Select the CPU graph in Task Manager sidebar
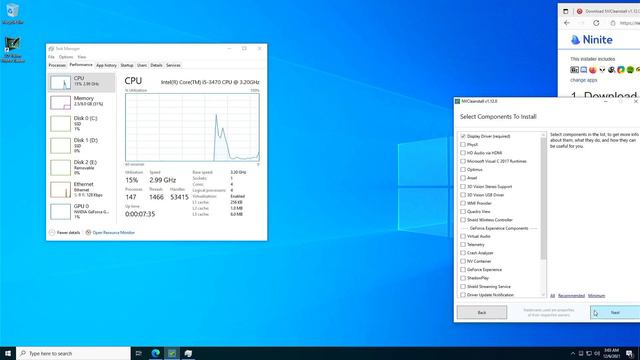640x360 pixels. coord(81,82)
